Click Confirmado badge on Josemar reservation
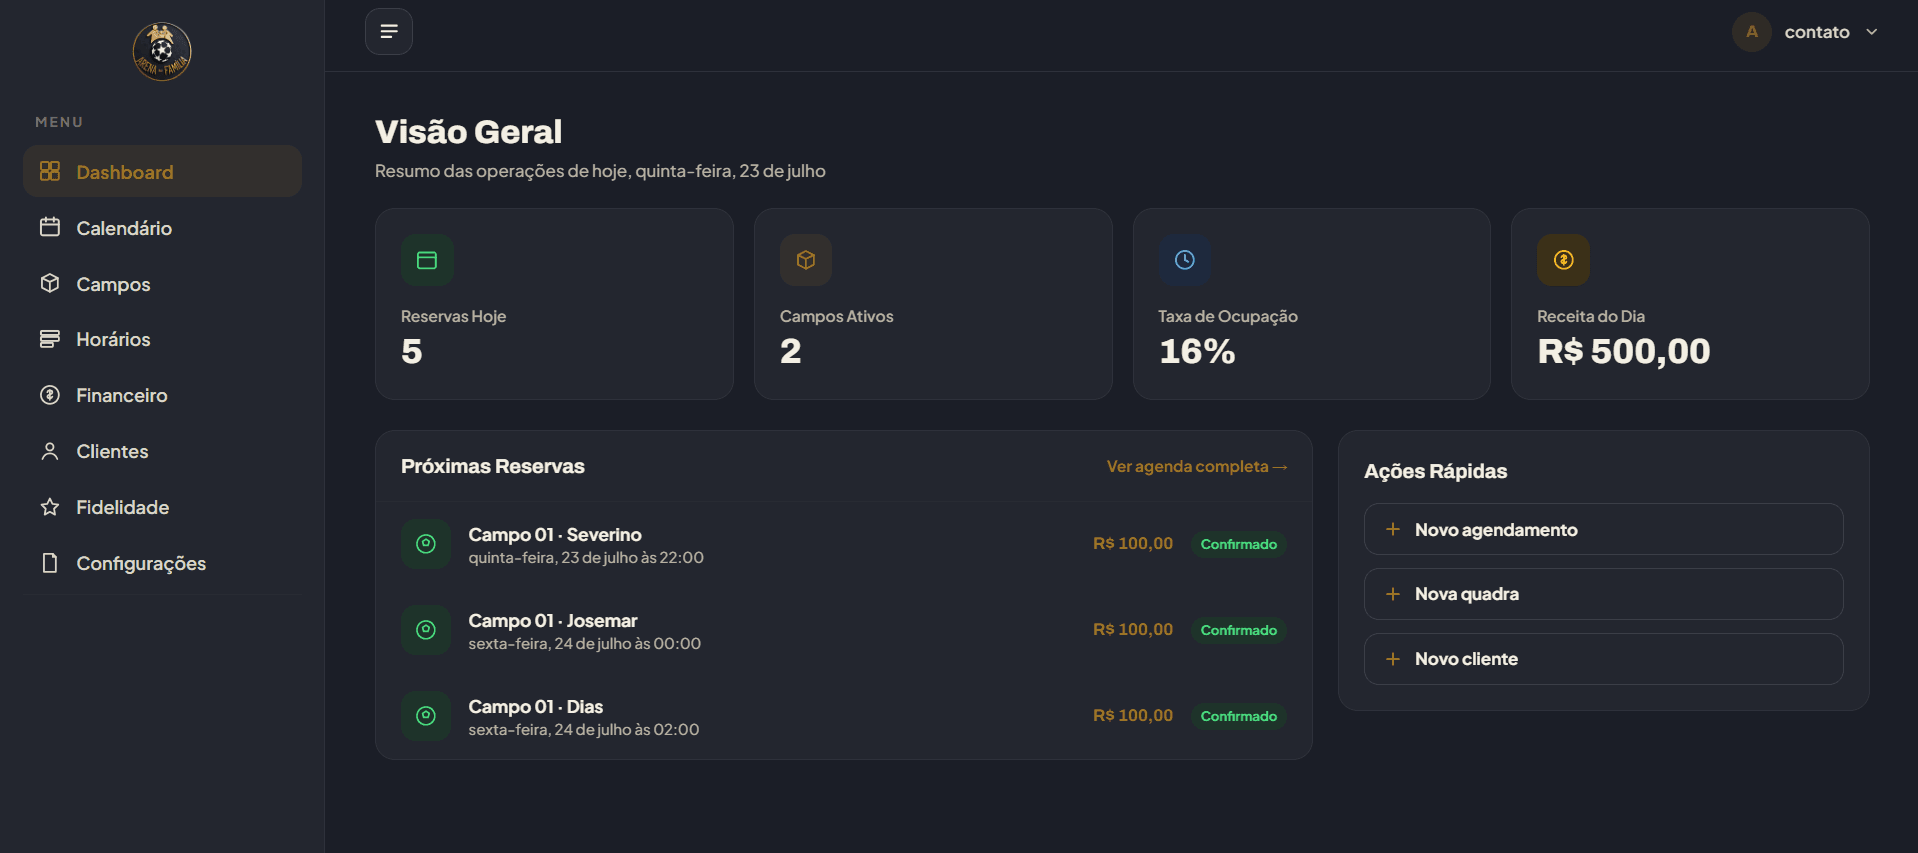 click(x=1238, y=630)
